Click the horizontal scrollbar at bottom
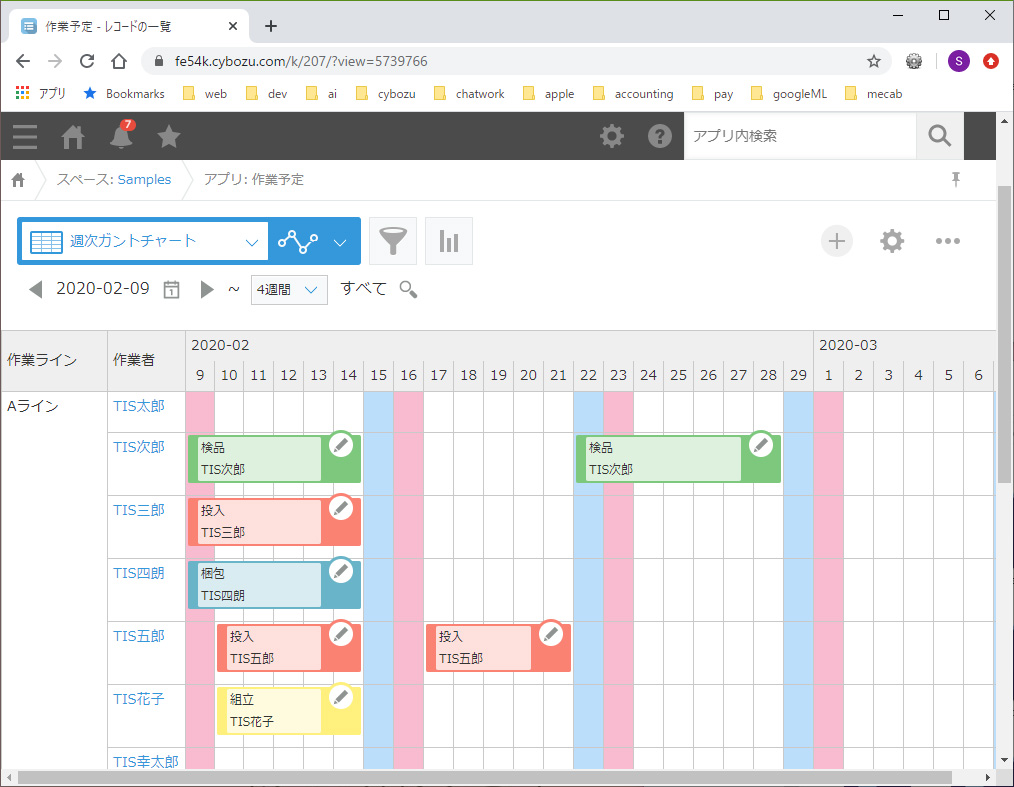 (x=485, y=777)
